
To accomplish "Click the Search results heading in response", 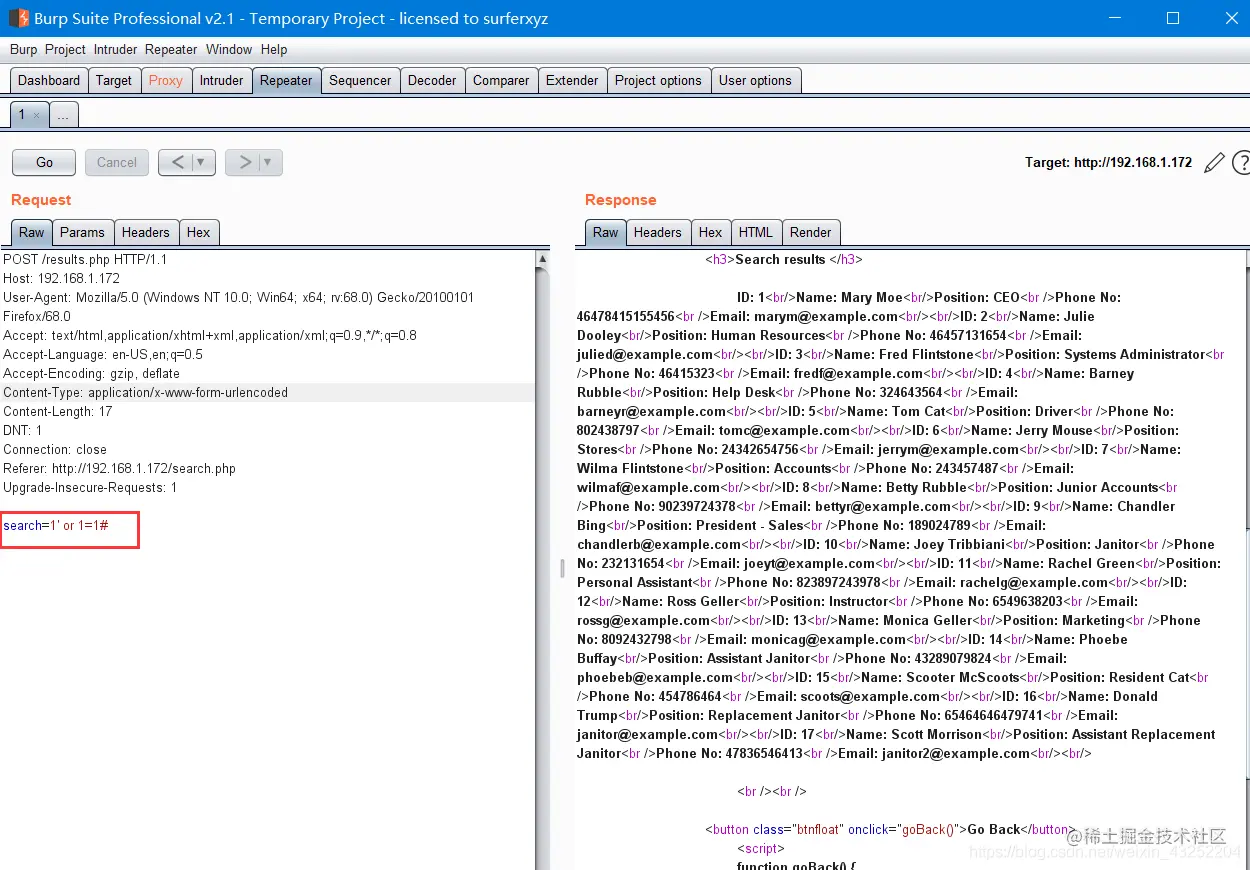I will [784, 260].
